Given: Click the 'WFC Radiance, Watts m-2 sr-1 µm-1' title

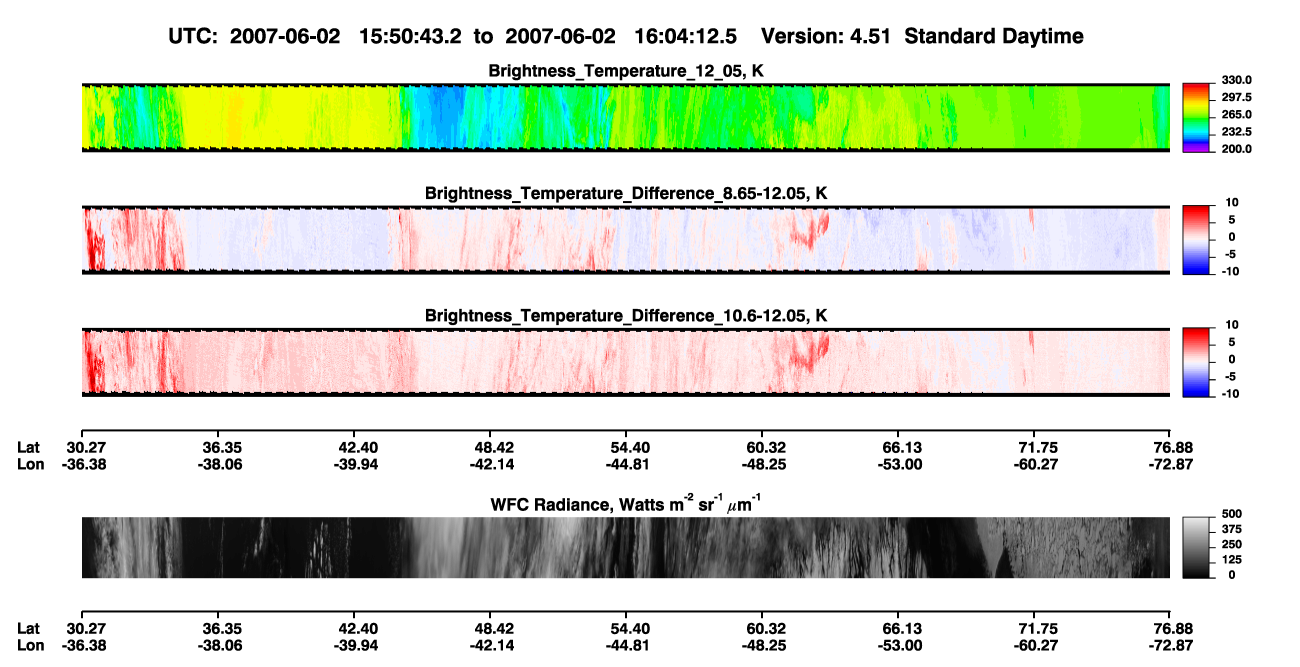Looking at the screenshot, I should tap(626, 503).
